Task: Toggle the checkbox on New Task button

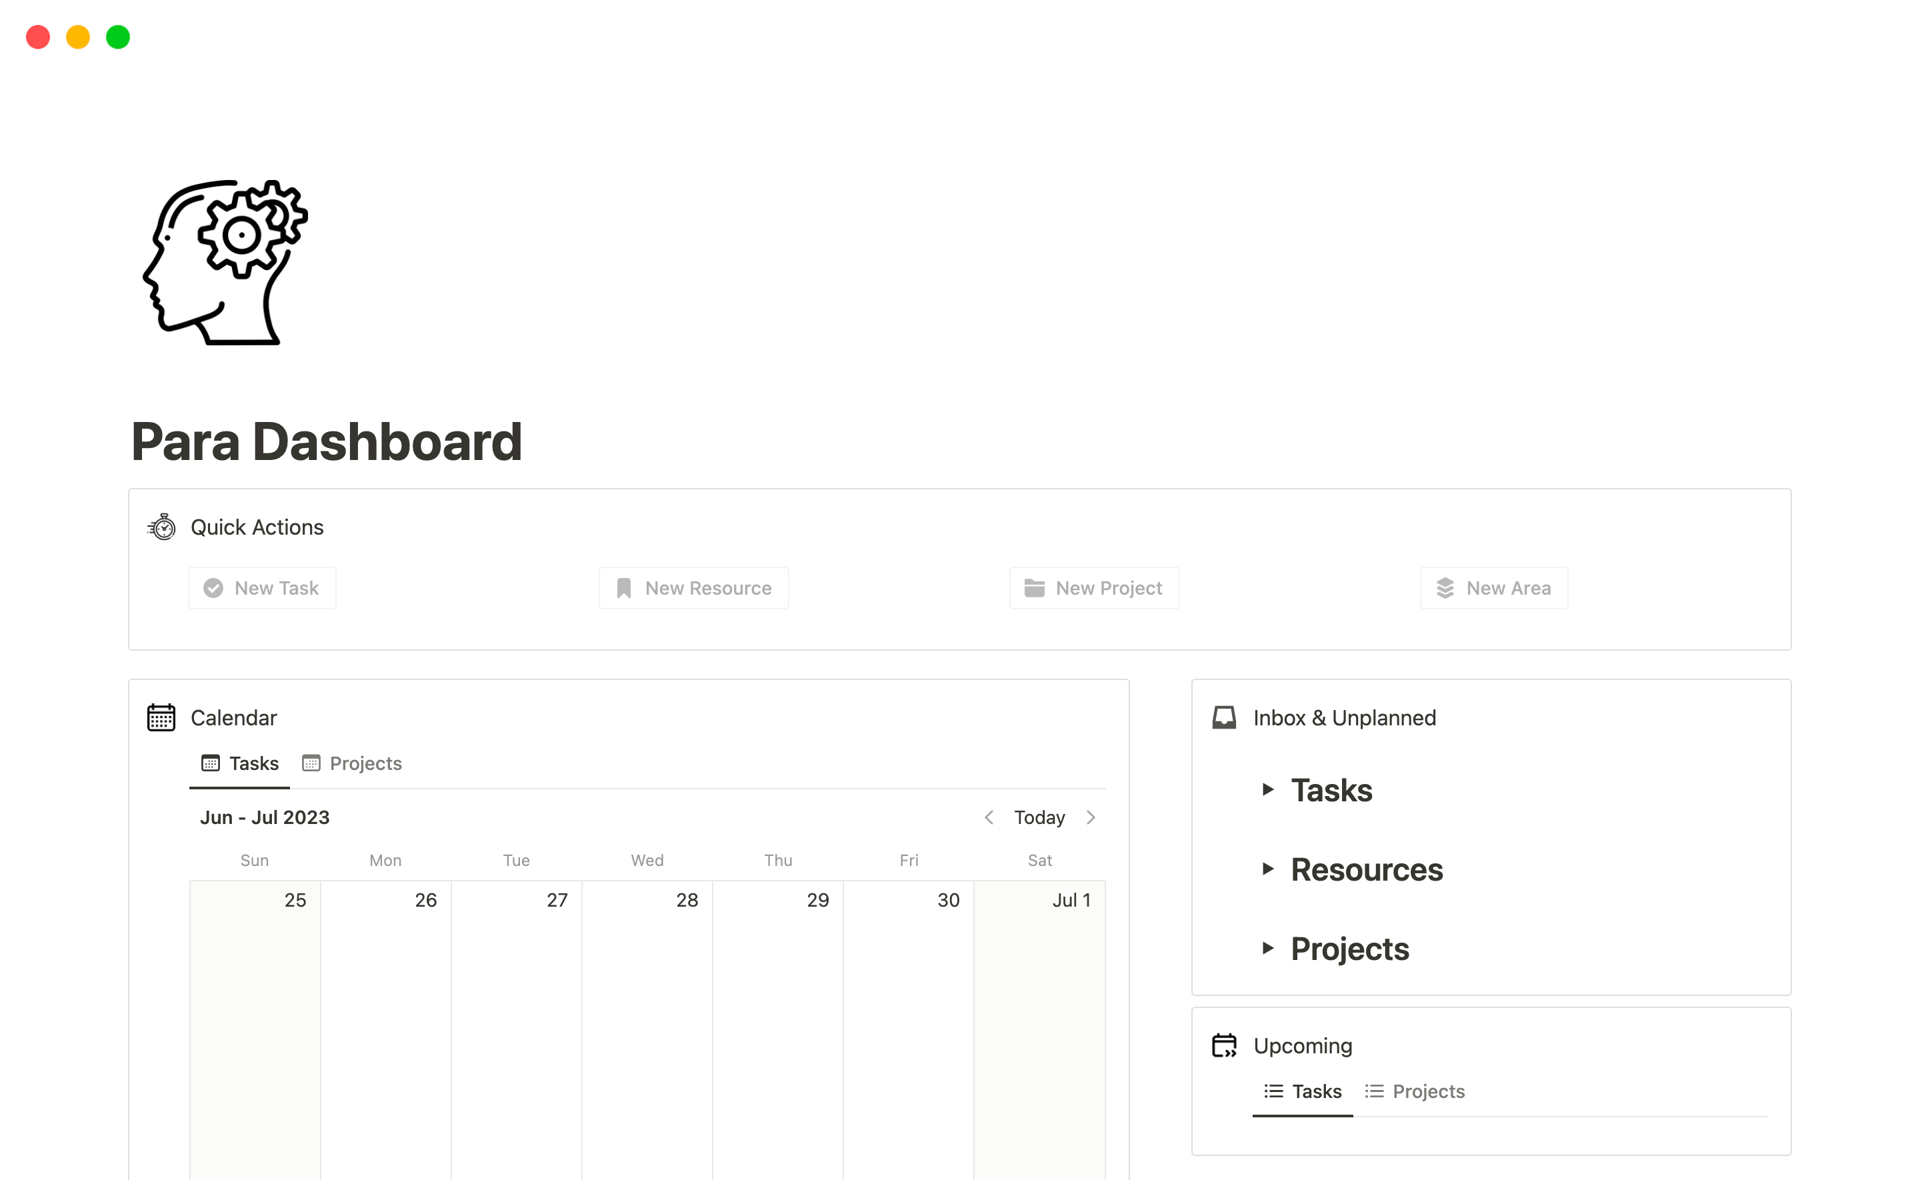Action: click(x=211, y=586)
